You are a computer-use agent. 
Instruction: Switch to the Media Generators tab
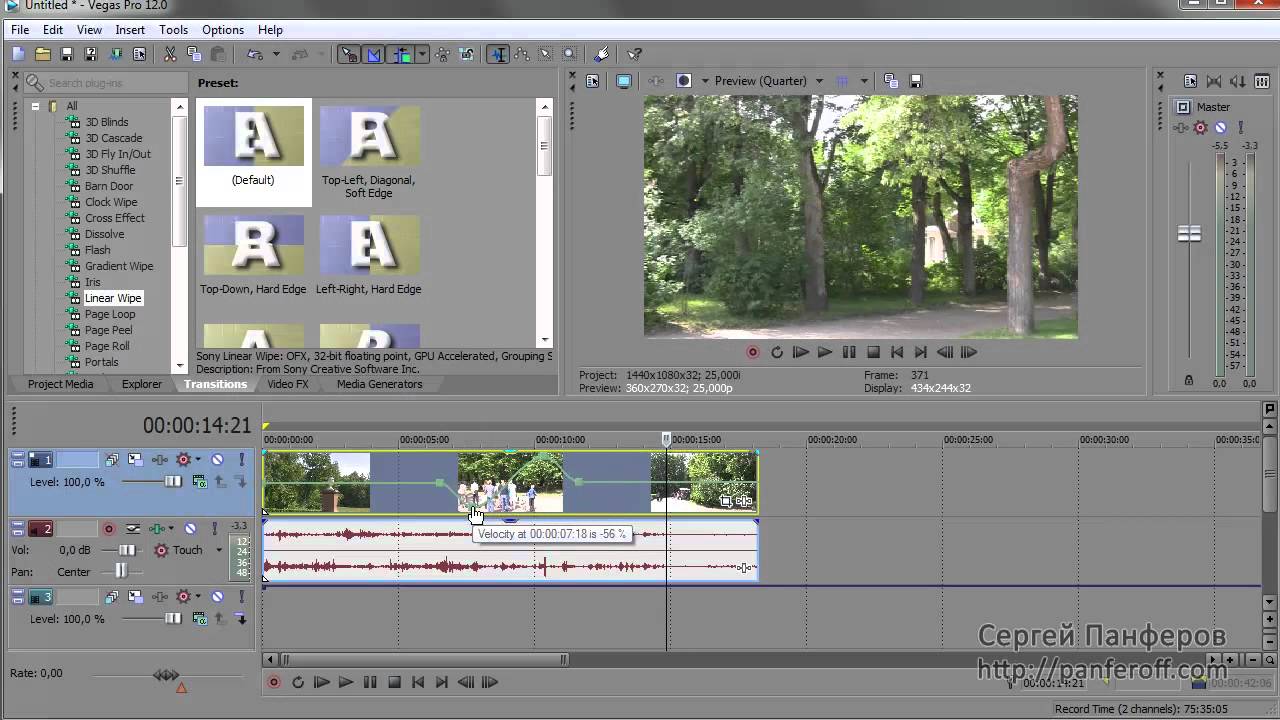380,384
